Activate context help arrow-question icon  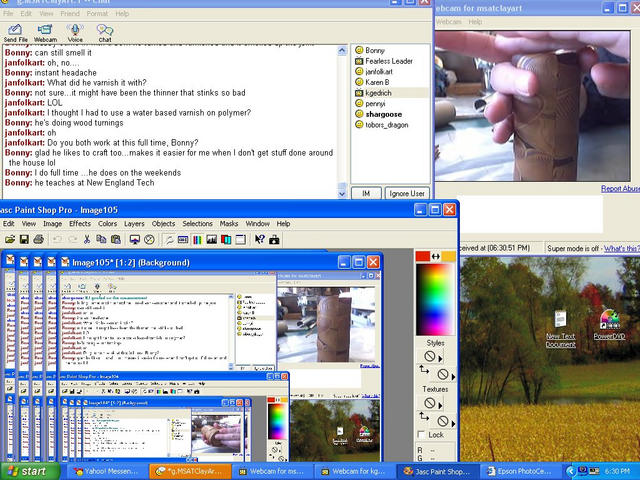coord(260,240)
